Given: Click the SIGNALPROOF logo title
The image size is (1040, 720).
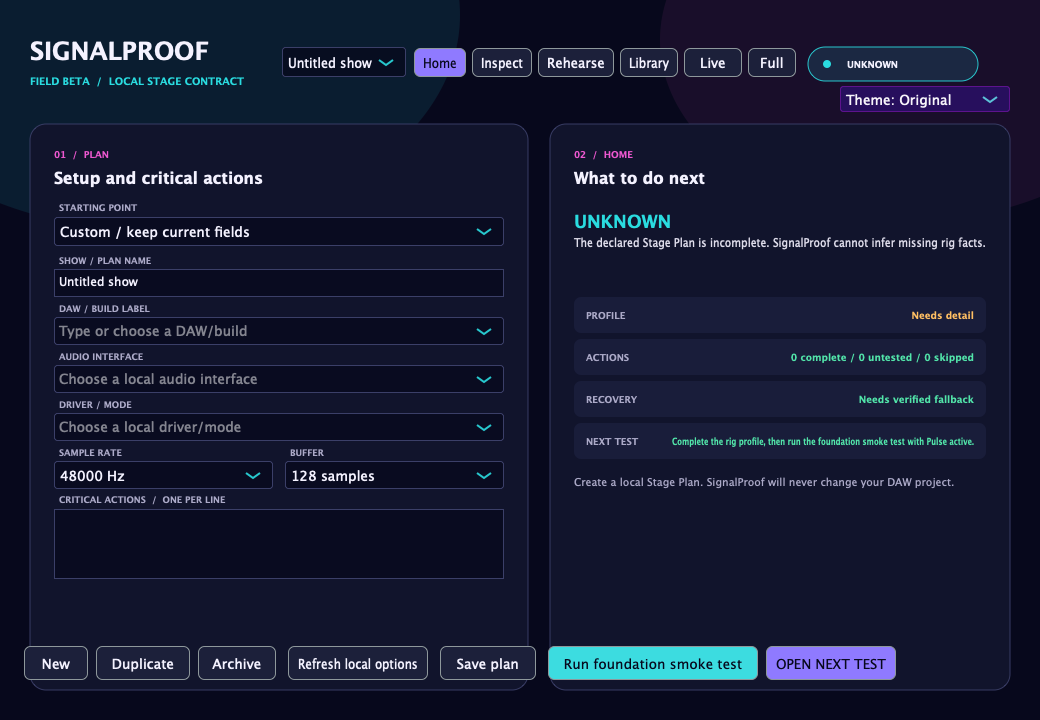Looking at the screenshot, I should tap(119, 51).
